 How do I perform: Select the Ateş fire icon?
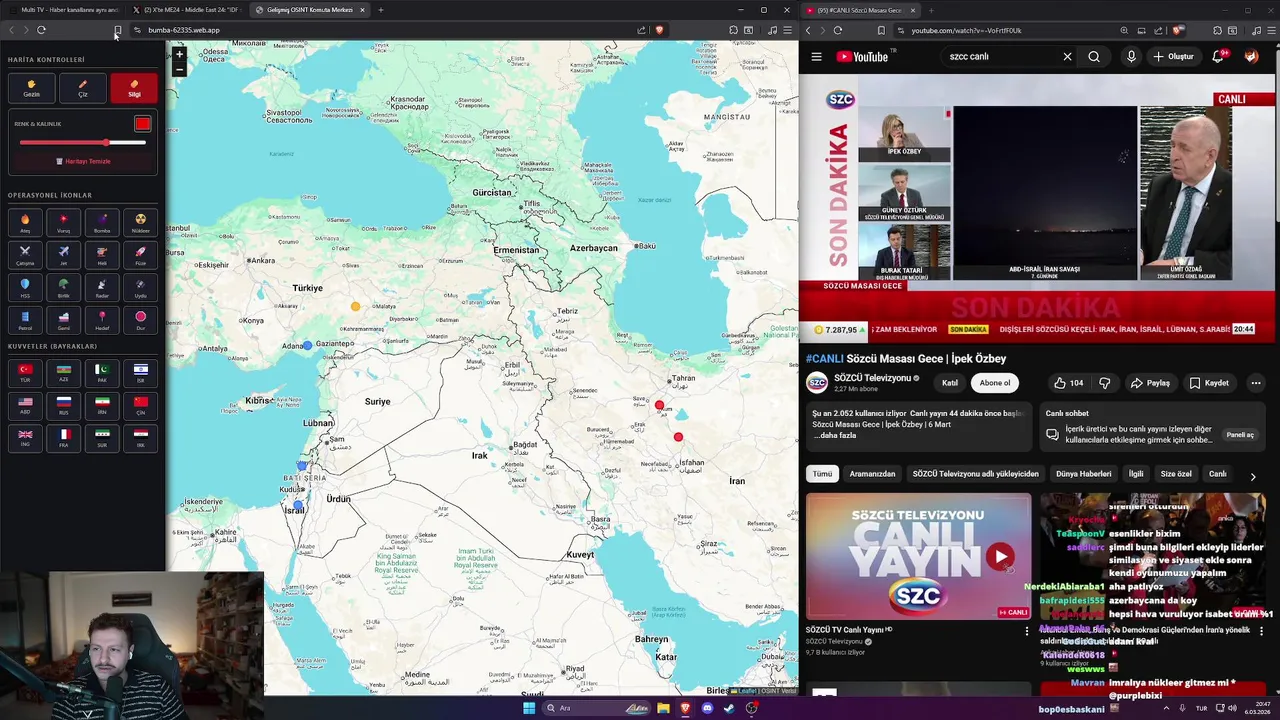click(25, 223)
